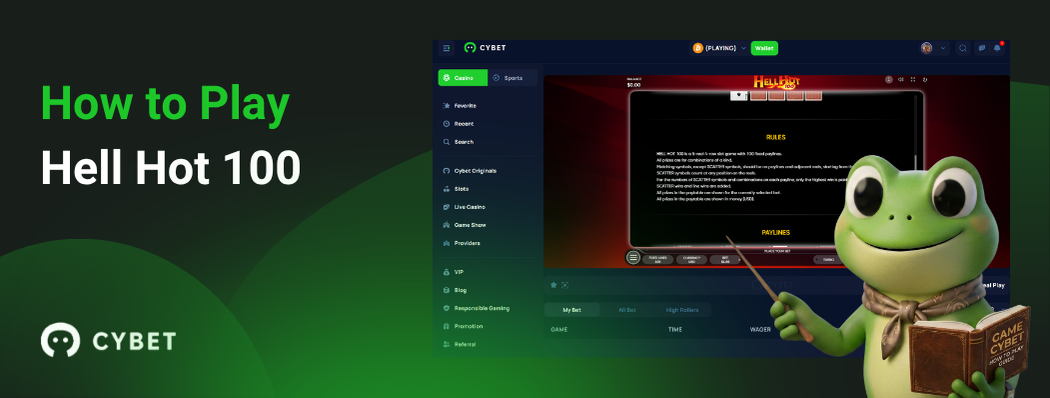Toggle theater mode icon below game
Screen dimensions: 1050x398
tap(565, 285)
